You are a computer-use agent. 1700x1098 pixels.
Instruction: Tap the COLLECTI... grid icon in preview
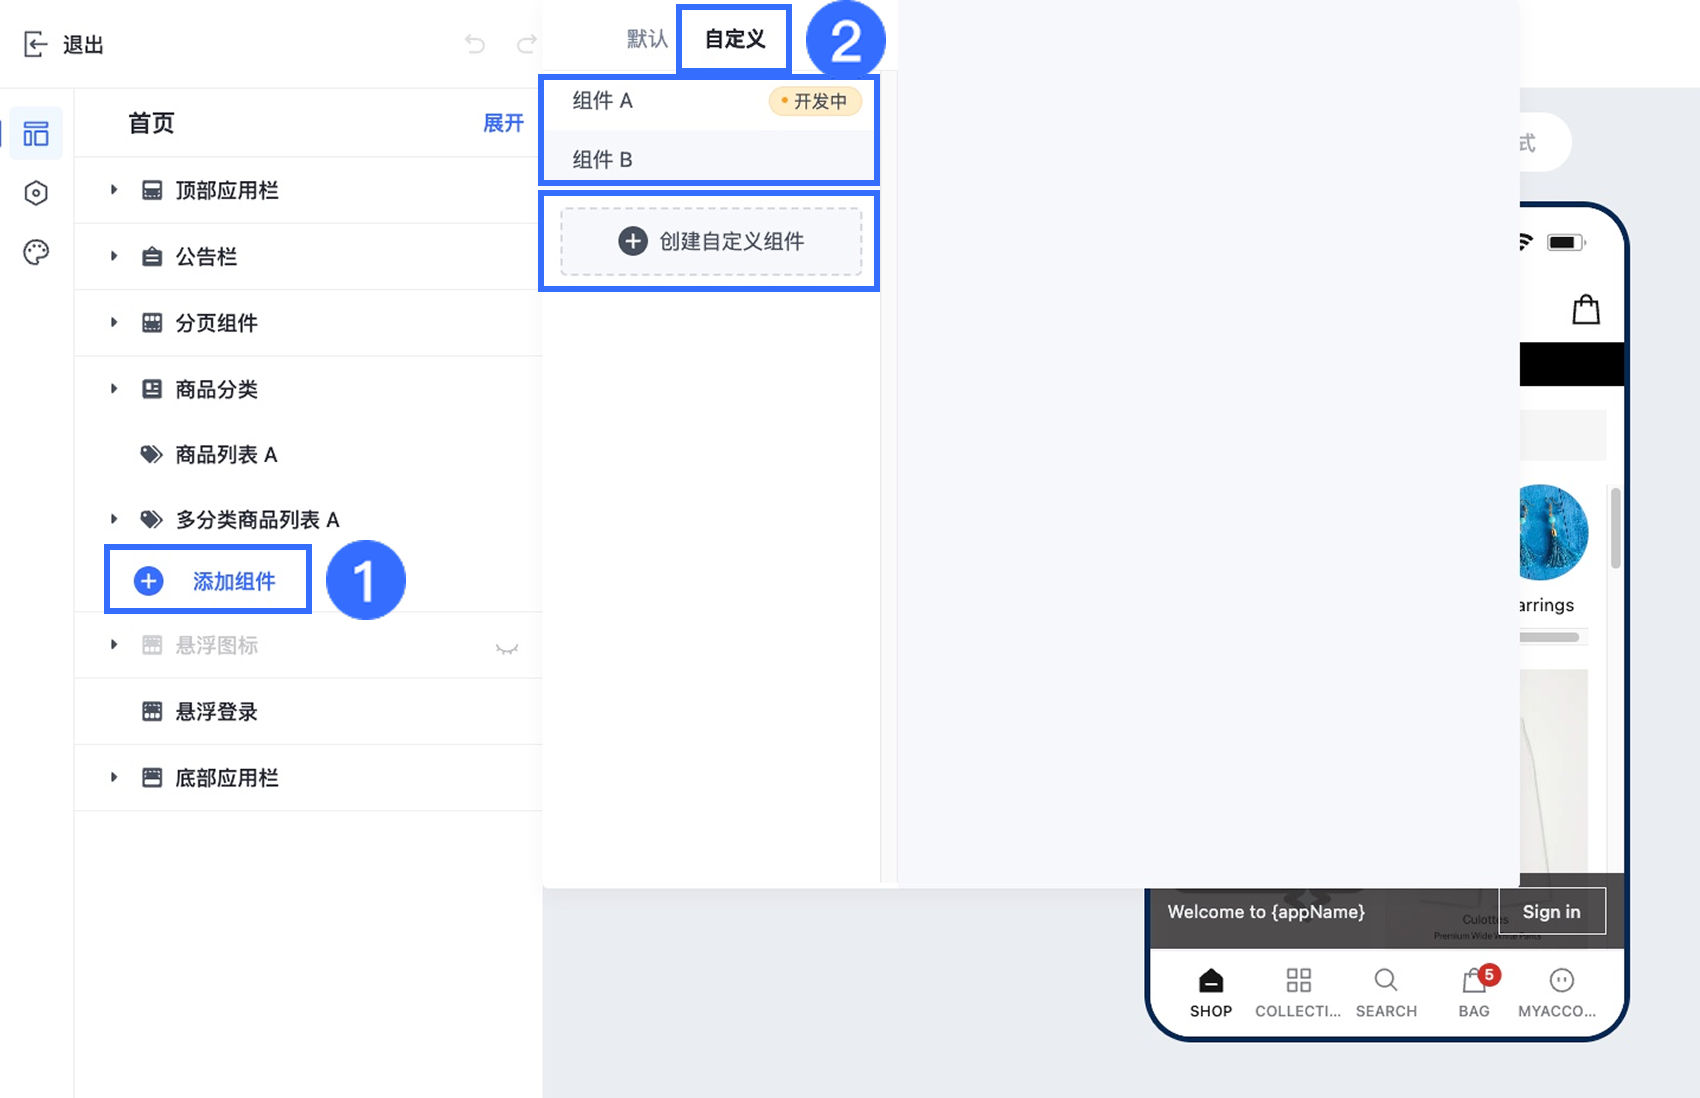click(x=1298, y=980)
